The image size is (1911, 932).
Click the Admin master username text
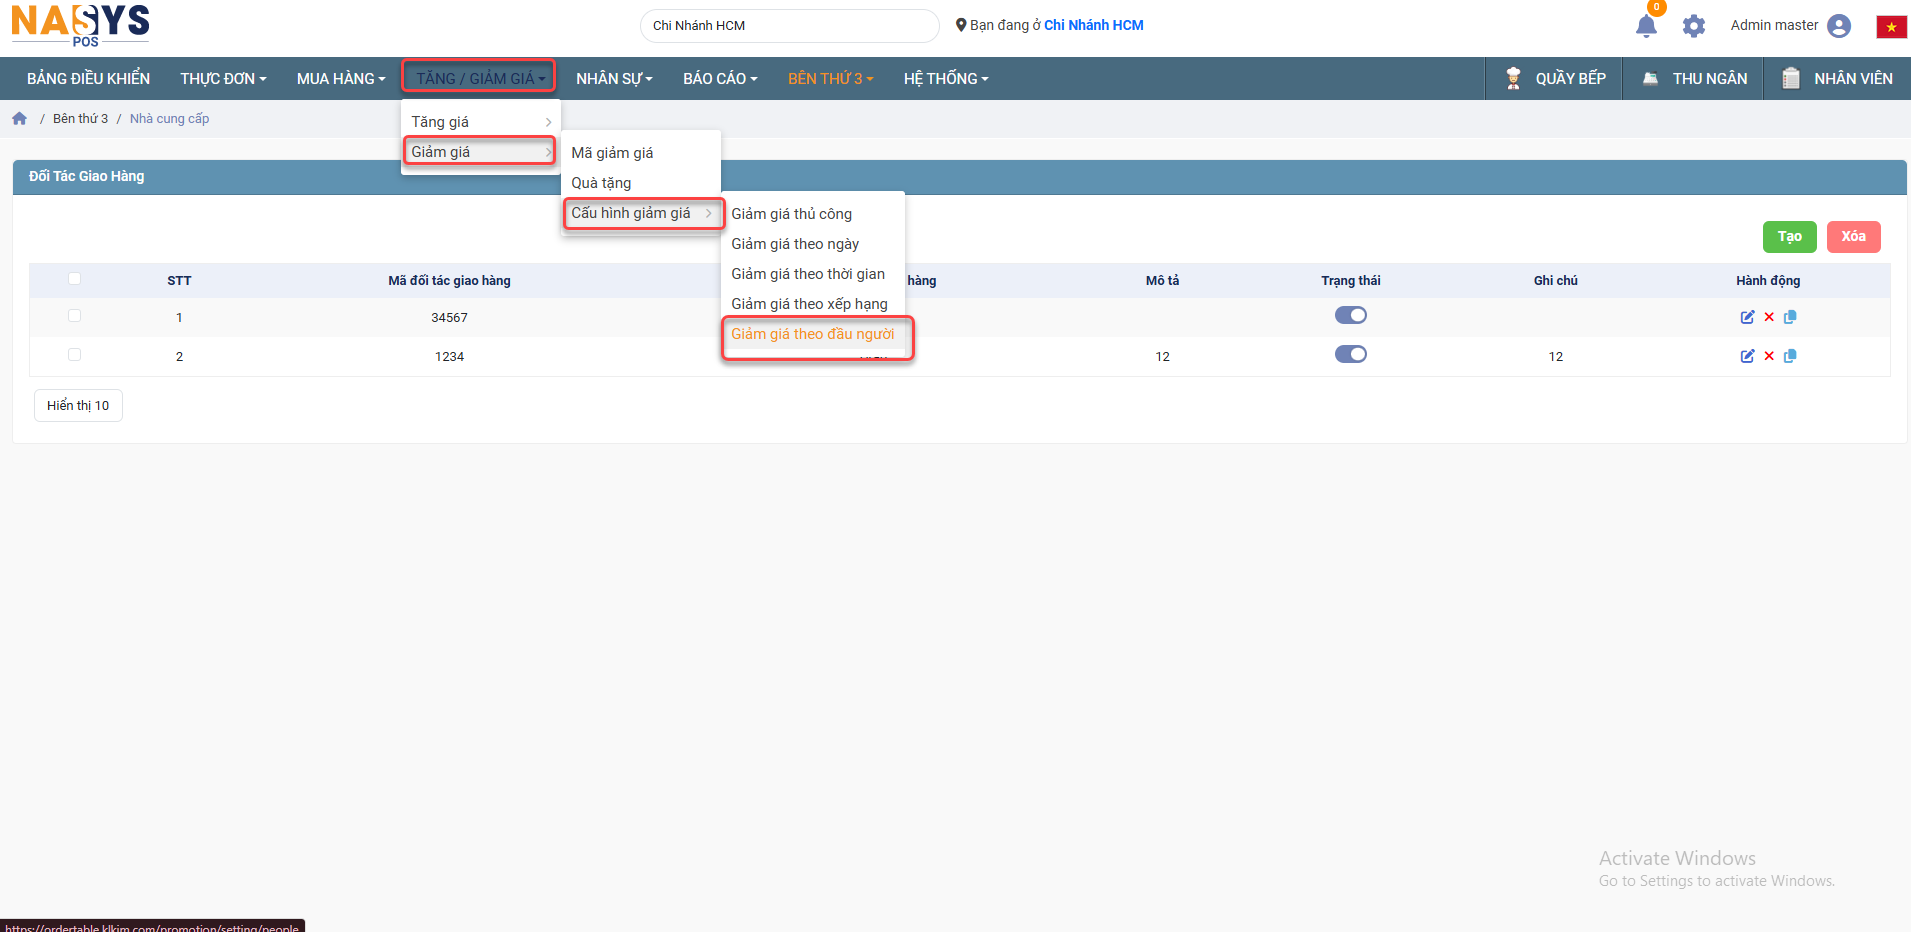(x=1774, y=25)
